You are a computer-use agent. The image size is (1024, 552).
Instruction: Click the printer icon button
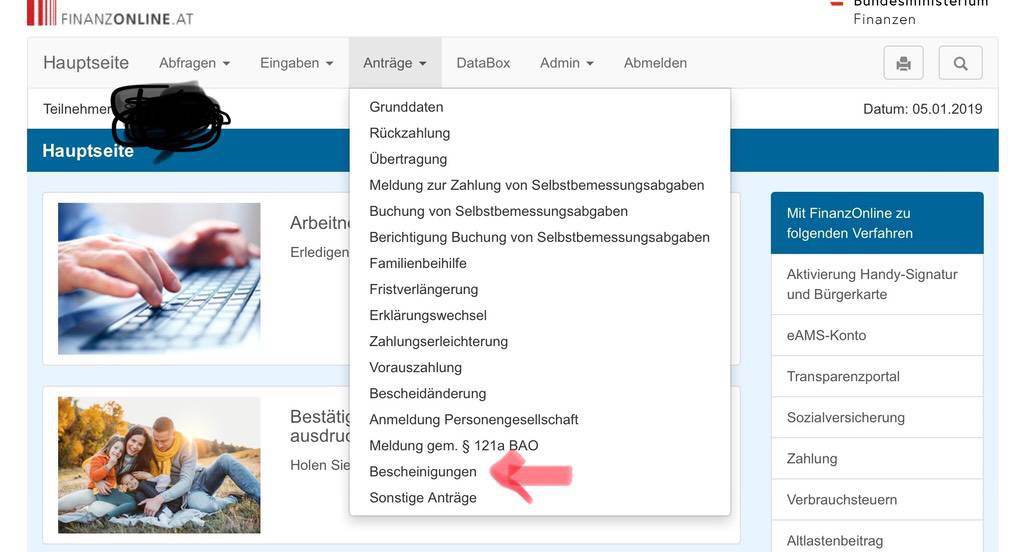click(x=903, y=63)
